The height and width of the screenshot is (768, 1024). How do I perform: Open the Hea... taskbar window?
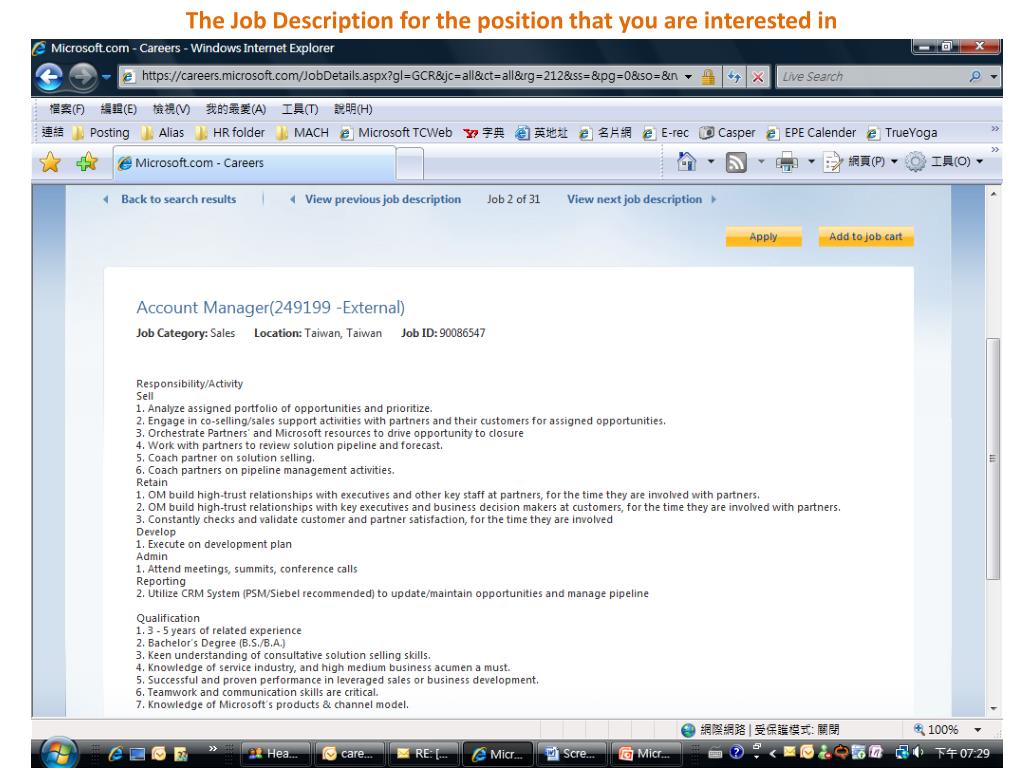point(274,754)
